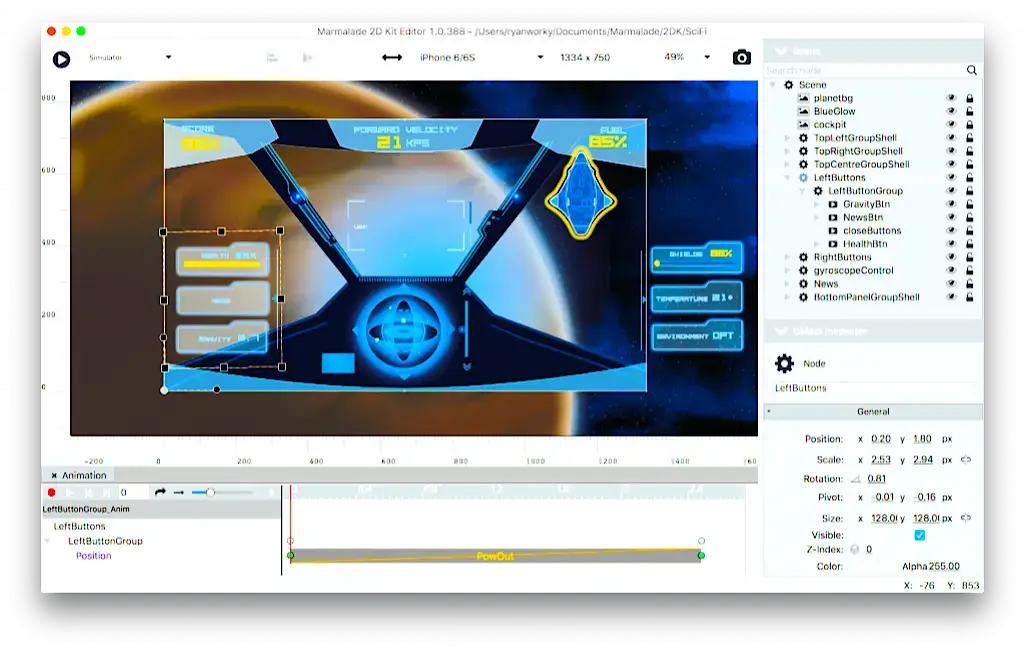Click the green end keyframe on the Position track

point(701,556)
